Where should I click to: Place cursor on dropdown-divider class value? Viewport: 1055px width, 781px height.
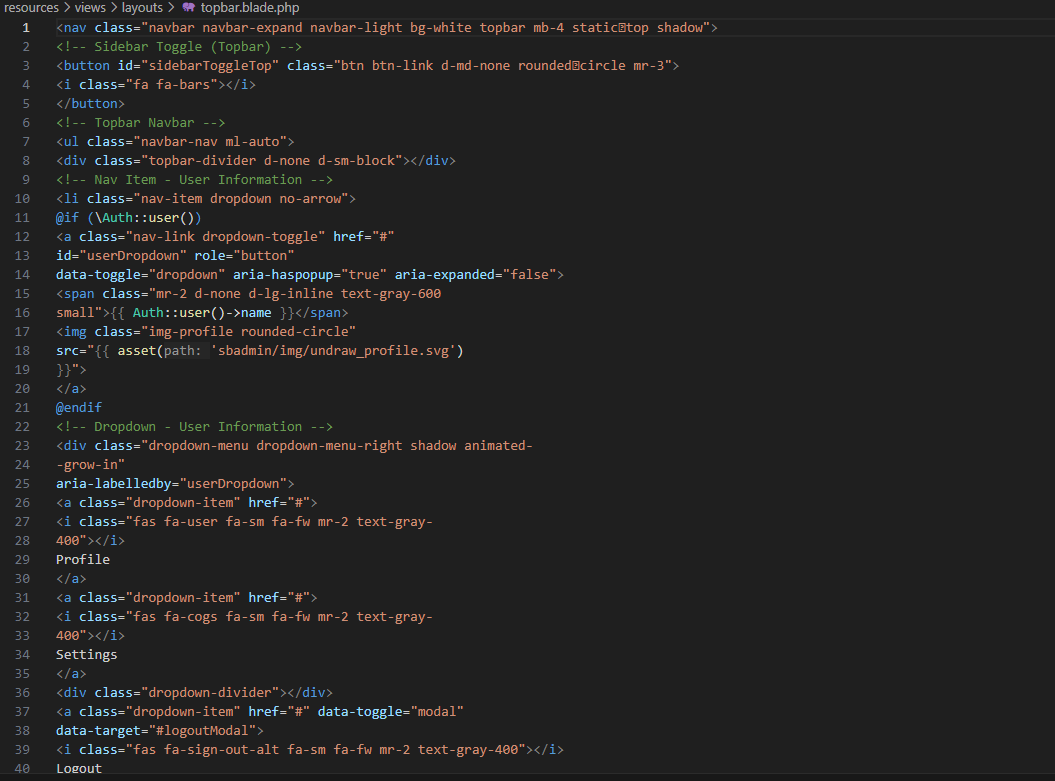213,692
